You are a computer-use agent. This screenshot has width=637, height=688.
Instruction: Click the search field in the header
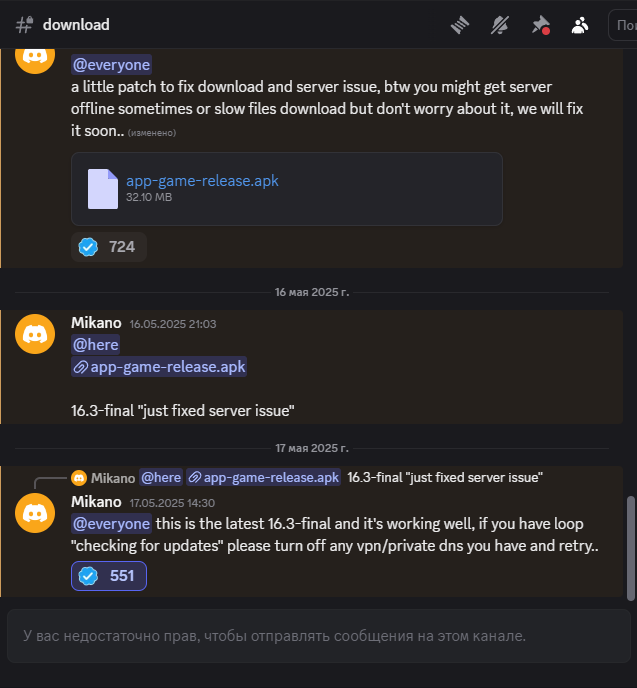622,25
